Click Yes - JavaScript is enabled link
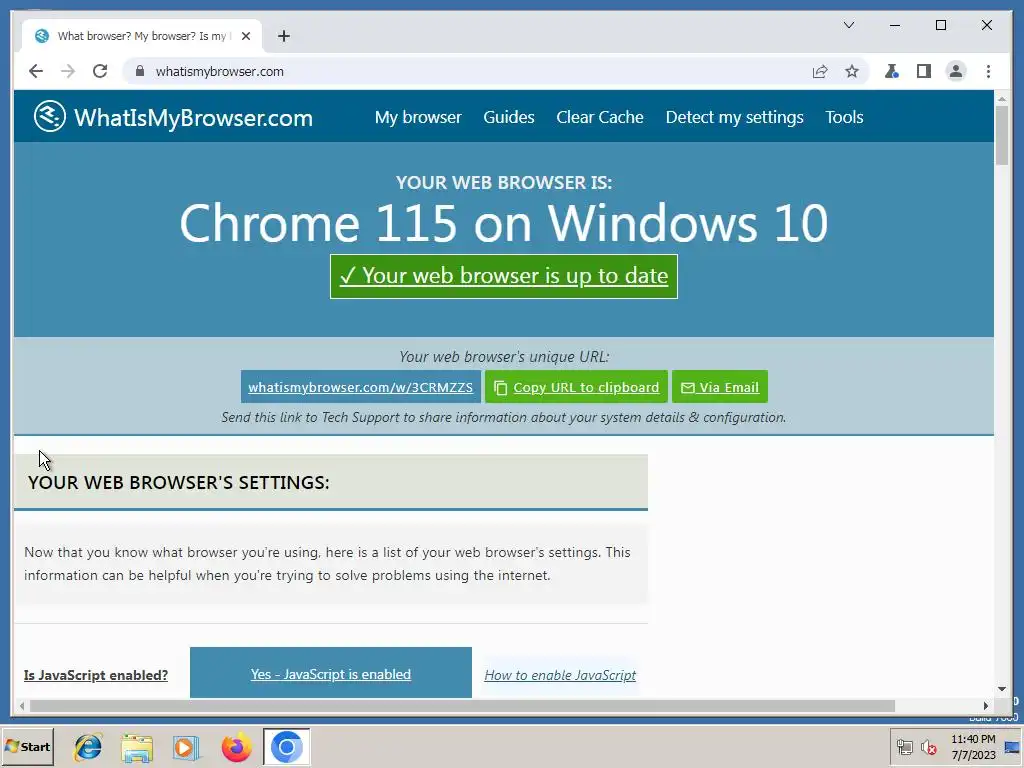Viewport: 1024px width, 768px height. [x=330, y=674]
